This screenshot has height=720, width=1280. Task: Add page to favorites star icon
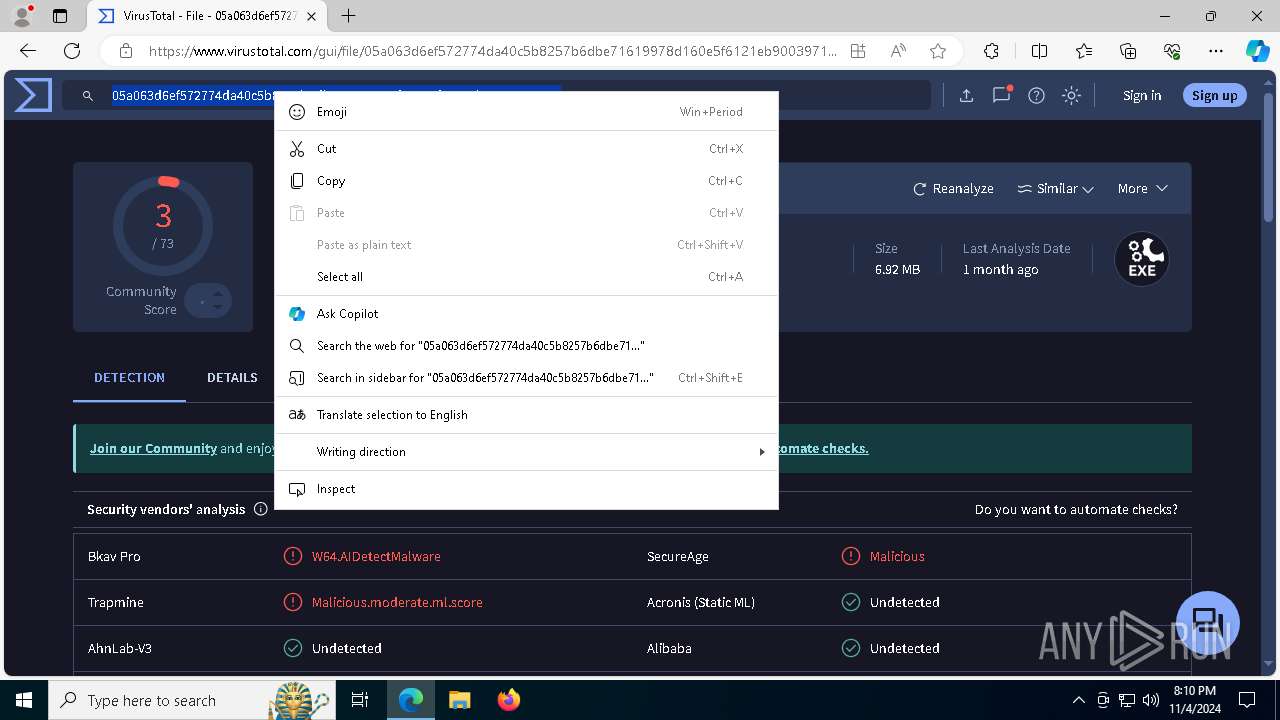coord(937,51)
